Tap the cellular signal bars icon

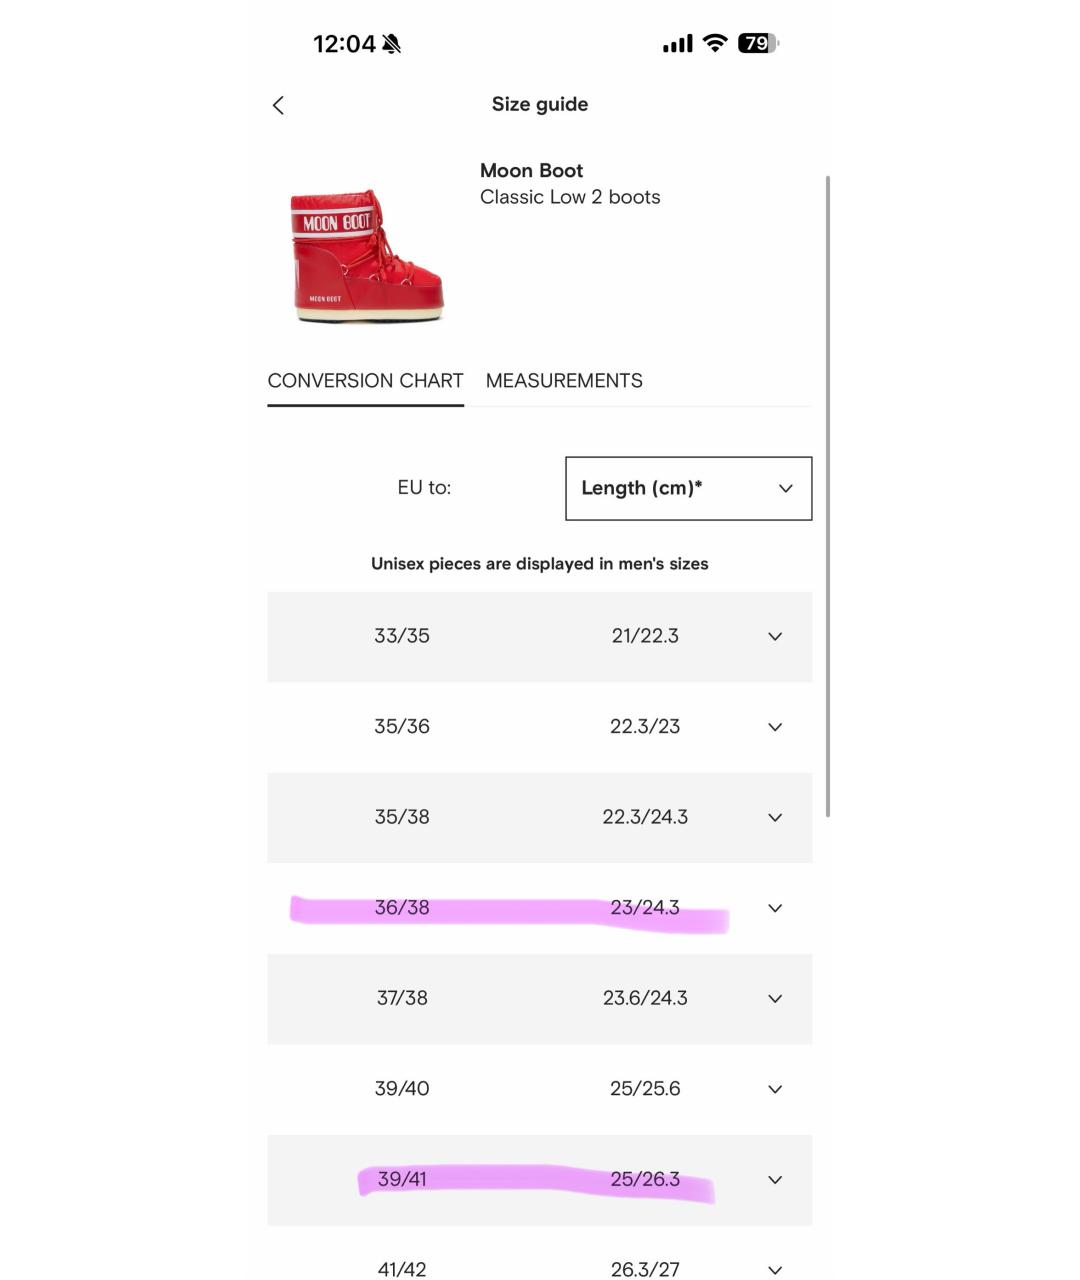(x=677, y=44)
